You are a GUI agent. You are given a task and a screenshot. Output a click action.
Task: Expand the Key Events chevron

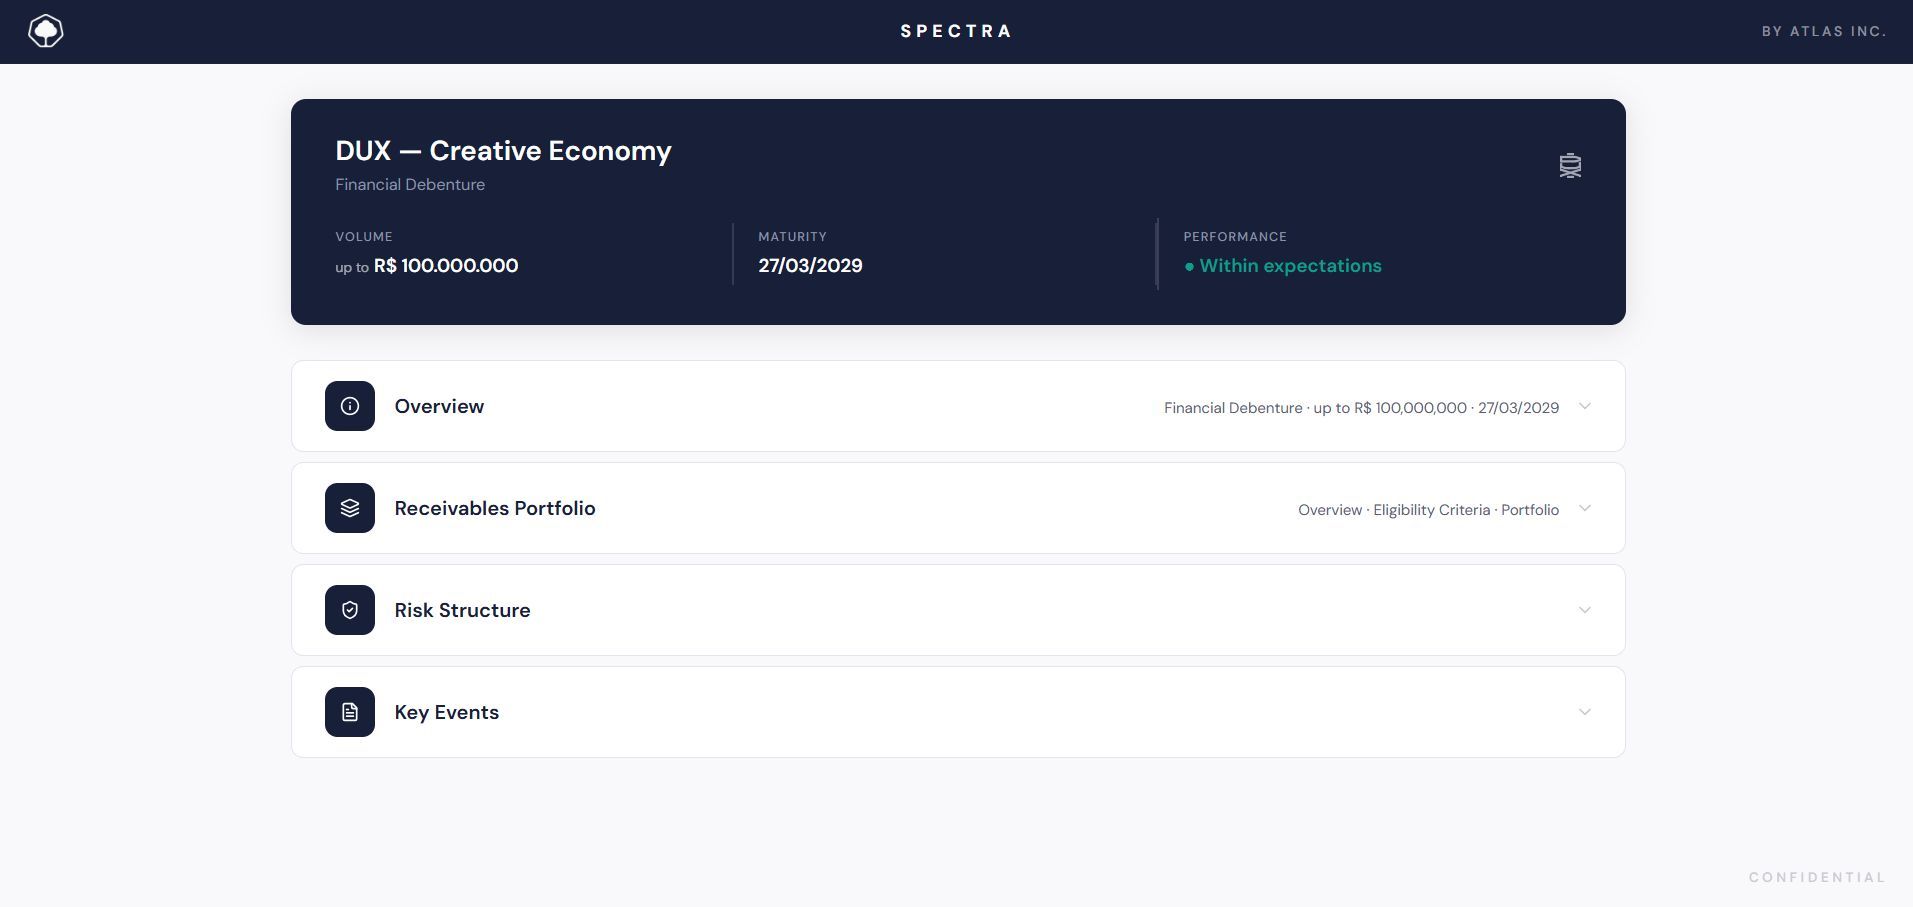(1584, 712)
